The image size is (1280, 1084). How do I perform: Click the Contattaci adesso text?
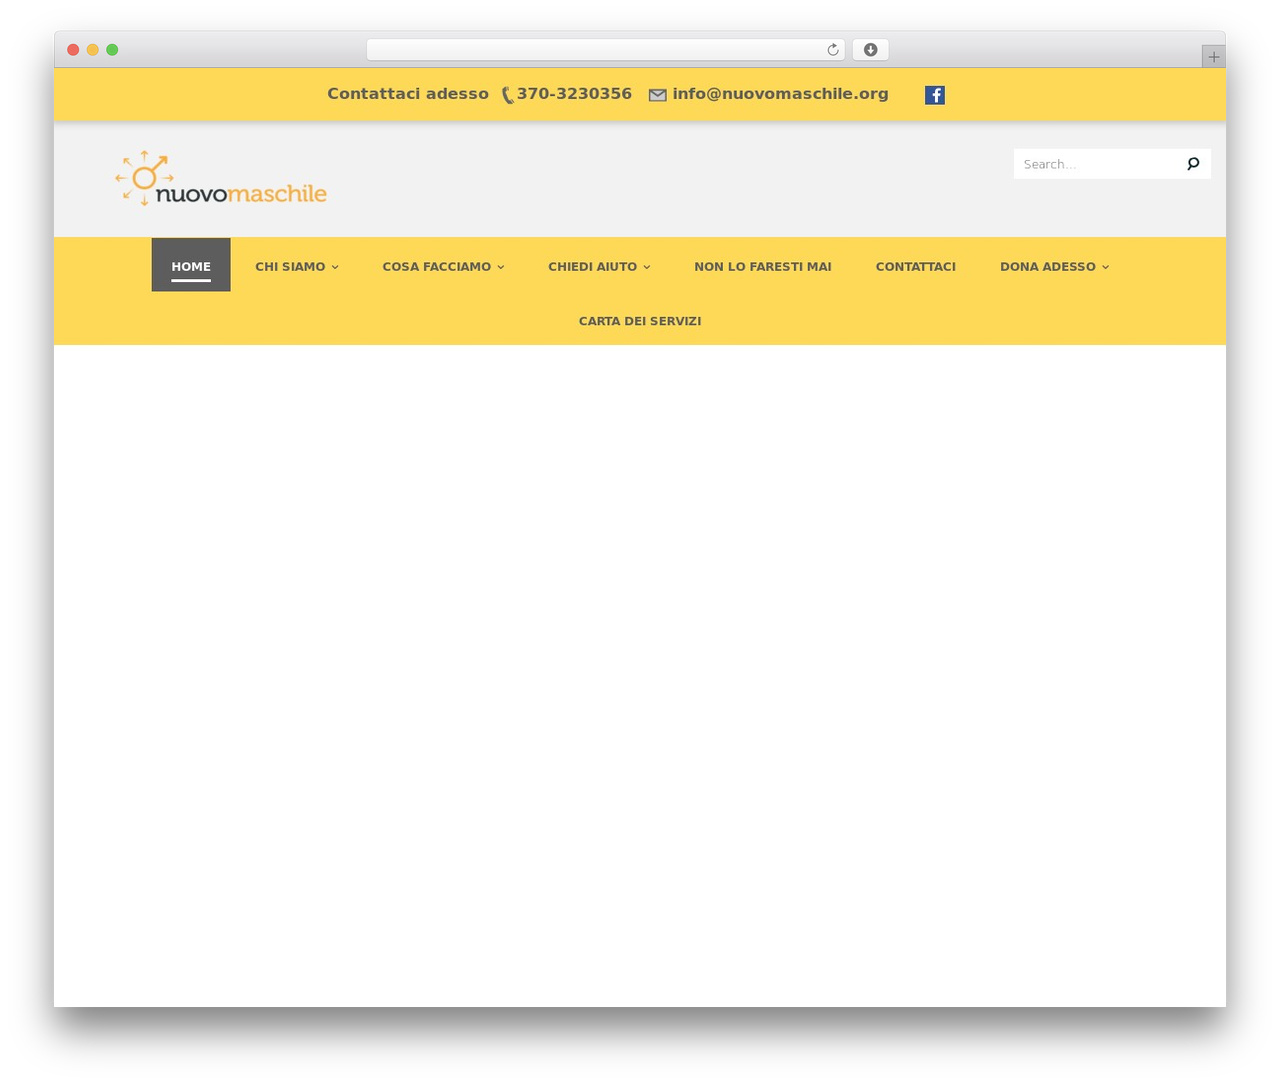pyautogui.click(x=408, y=94)
